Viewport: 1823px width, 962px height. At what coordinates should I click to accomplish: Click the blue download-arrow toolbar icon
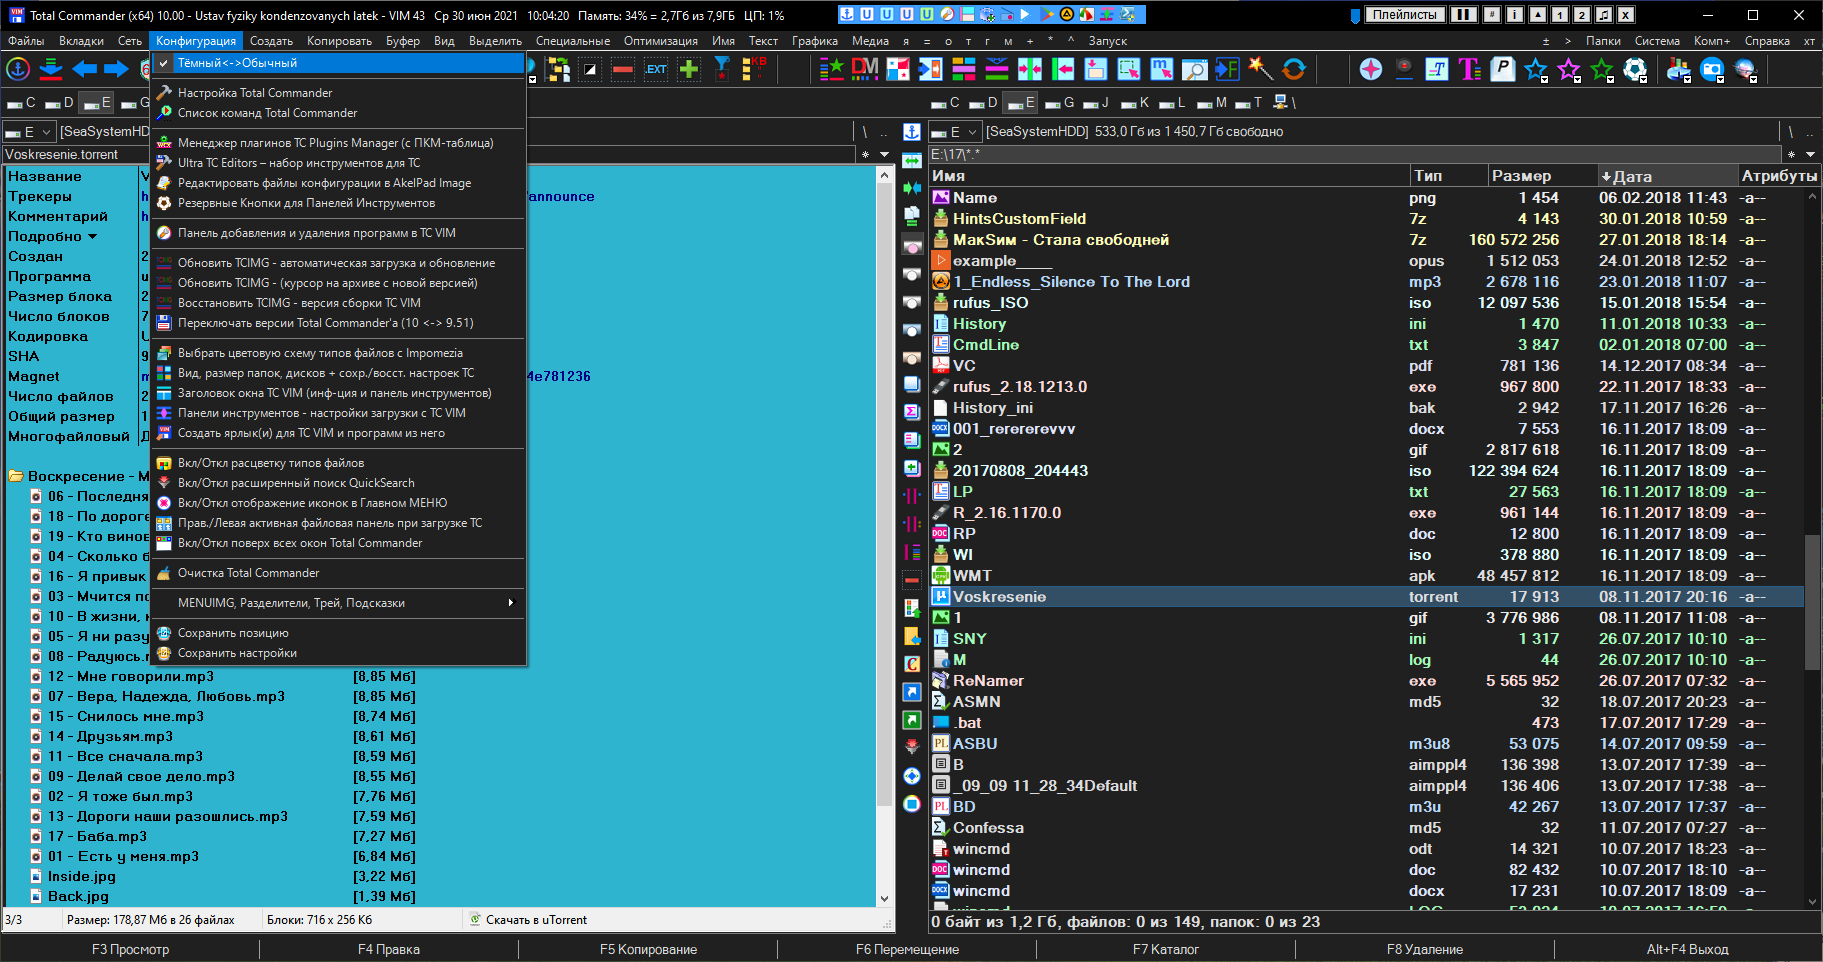[x=51, y=69]
